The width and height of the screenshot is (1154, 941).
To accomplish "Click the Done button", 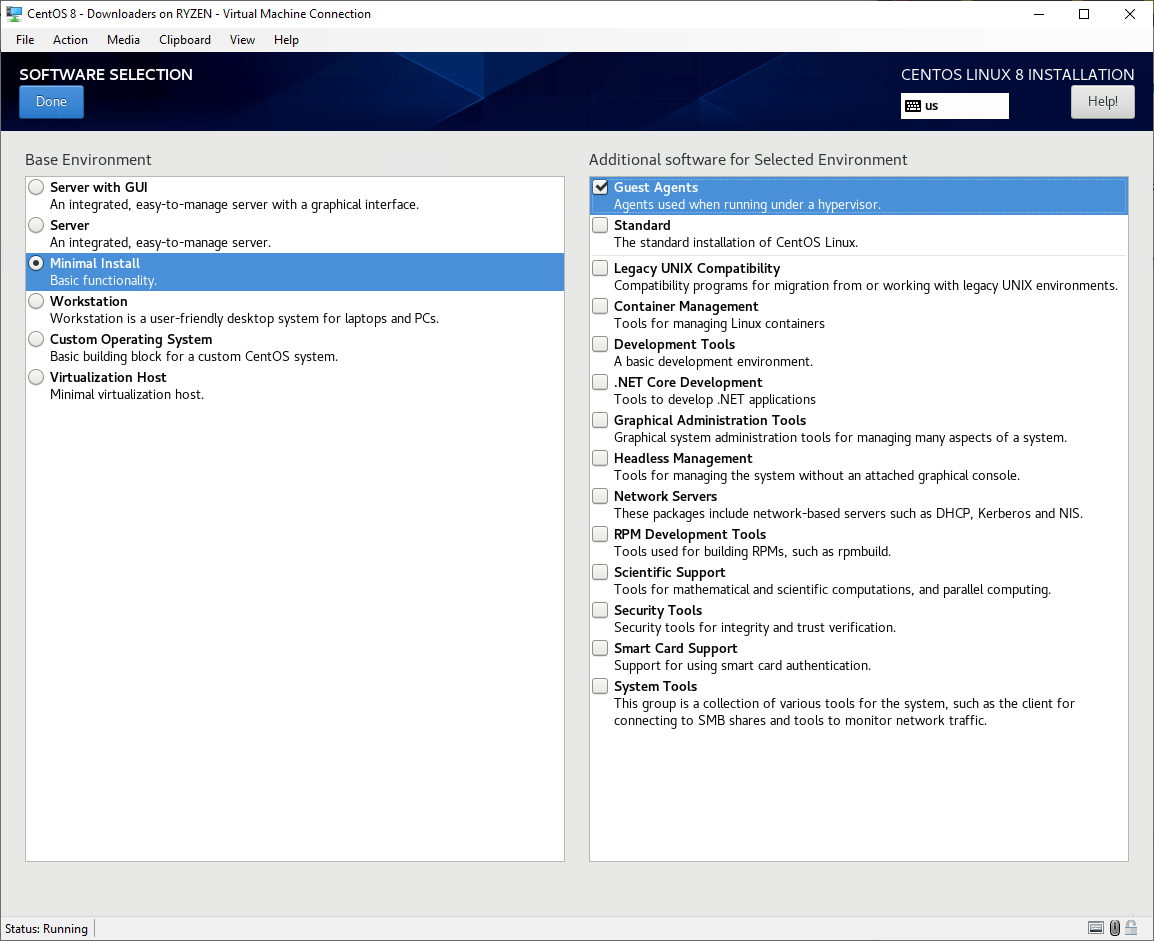I will [51, 102].
